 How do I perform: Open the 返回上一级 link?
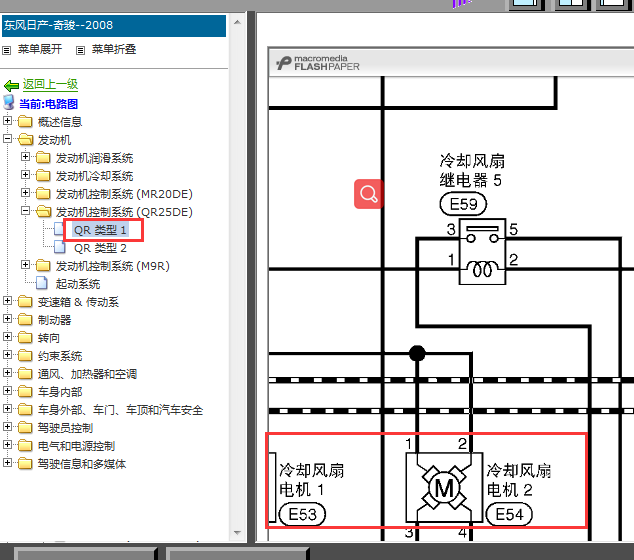[50, 85]
